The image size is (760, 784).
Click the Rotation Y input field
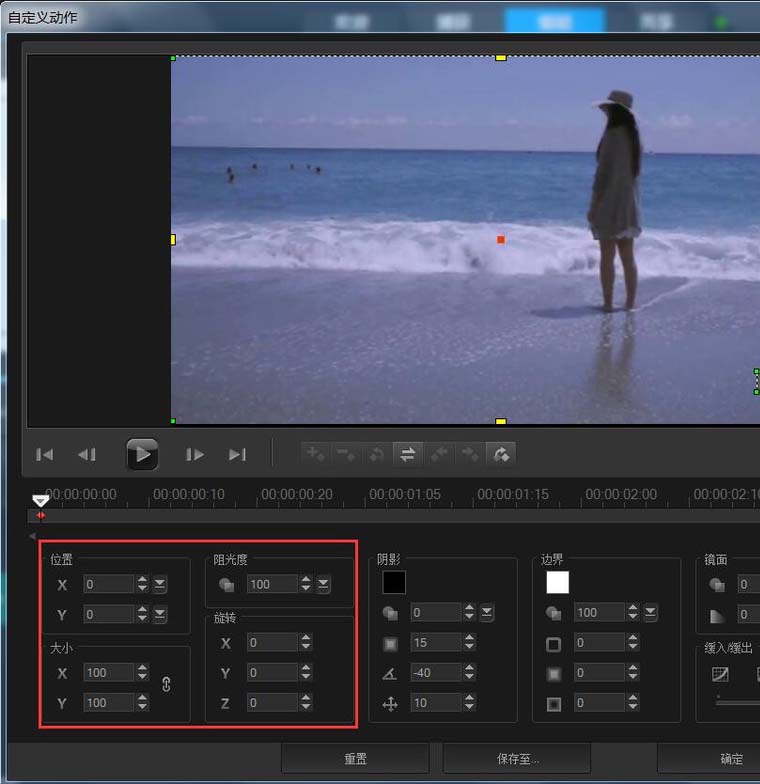click(x=272, y=672)
